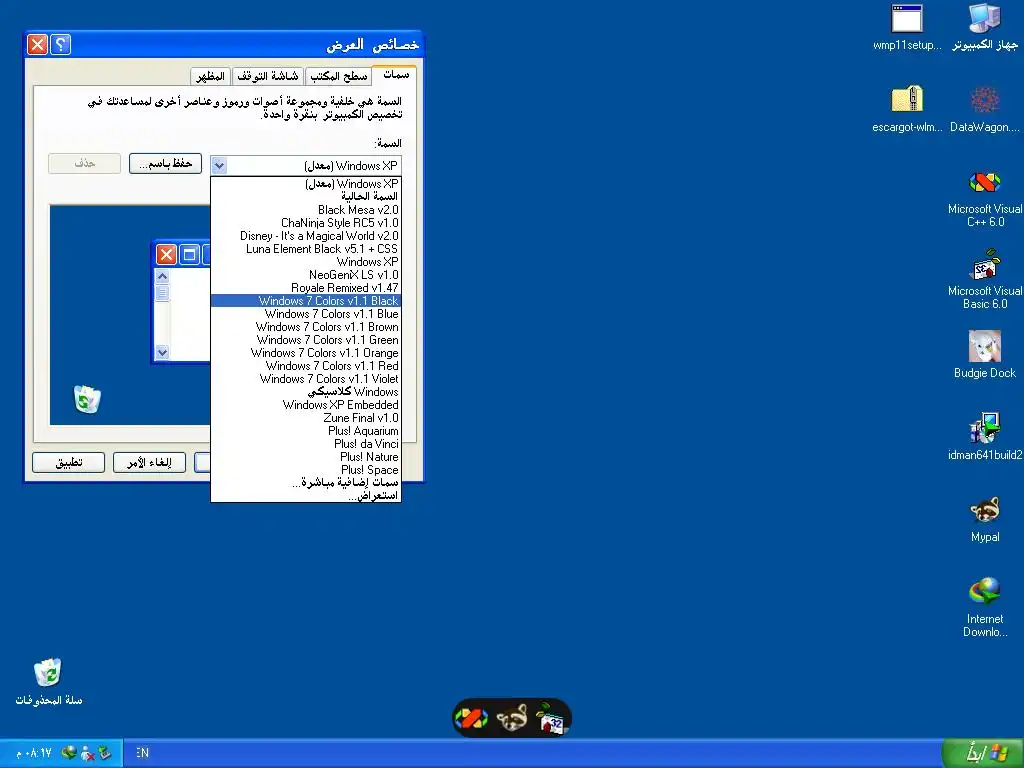Select Luna Element Black v5.1 + CSS
The height and width of the screenshot is (768, 1024).
[x=306, y=249]
